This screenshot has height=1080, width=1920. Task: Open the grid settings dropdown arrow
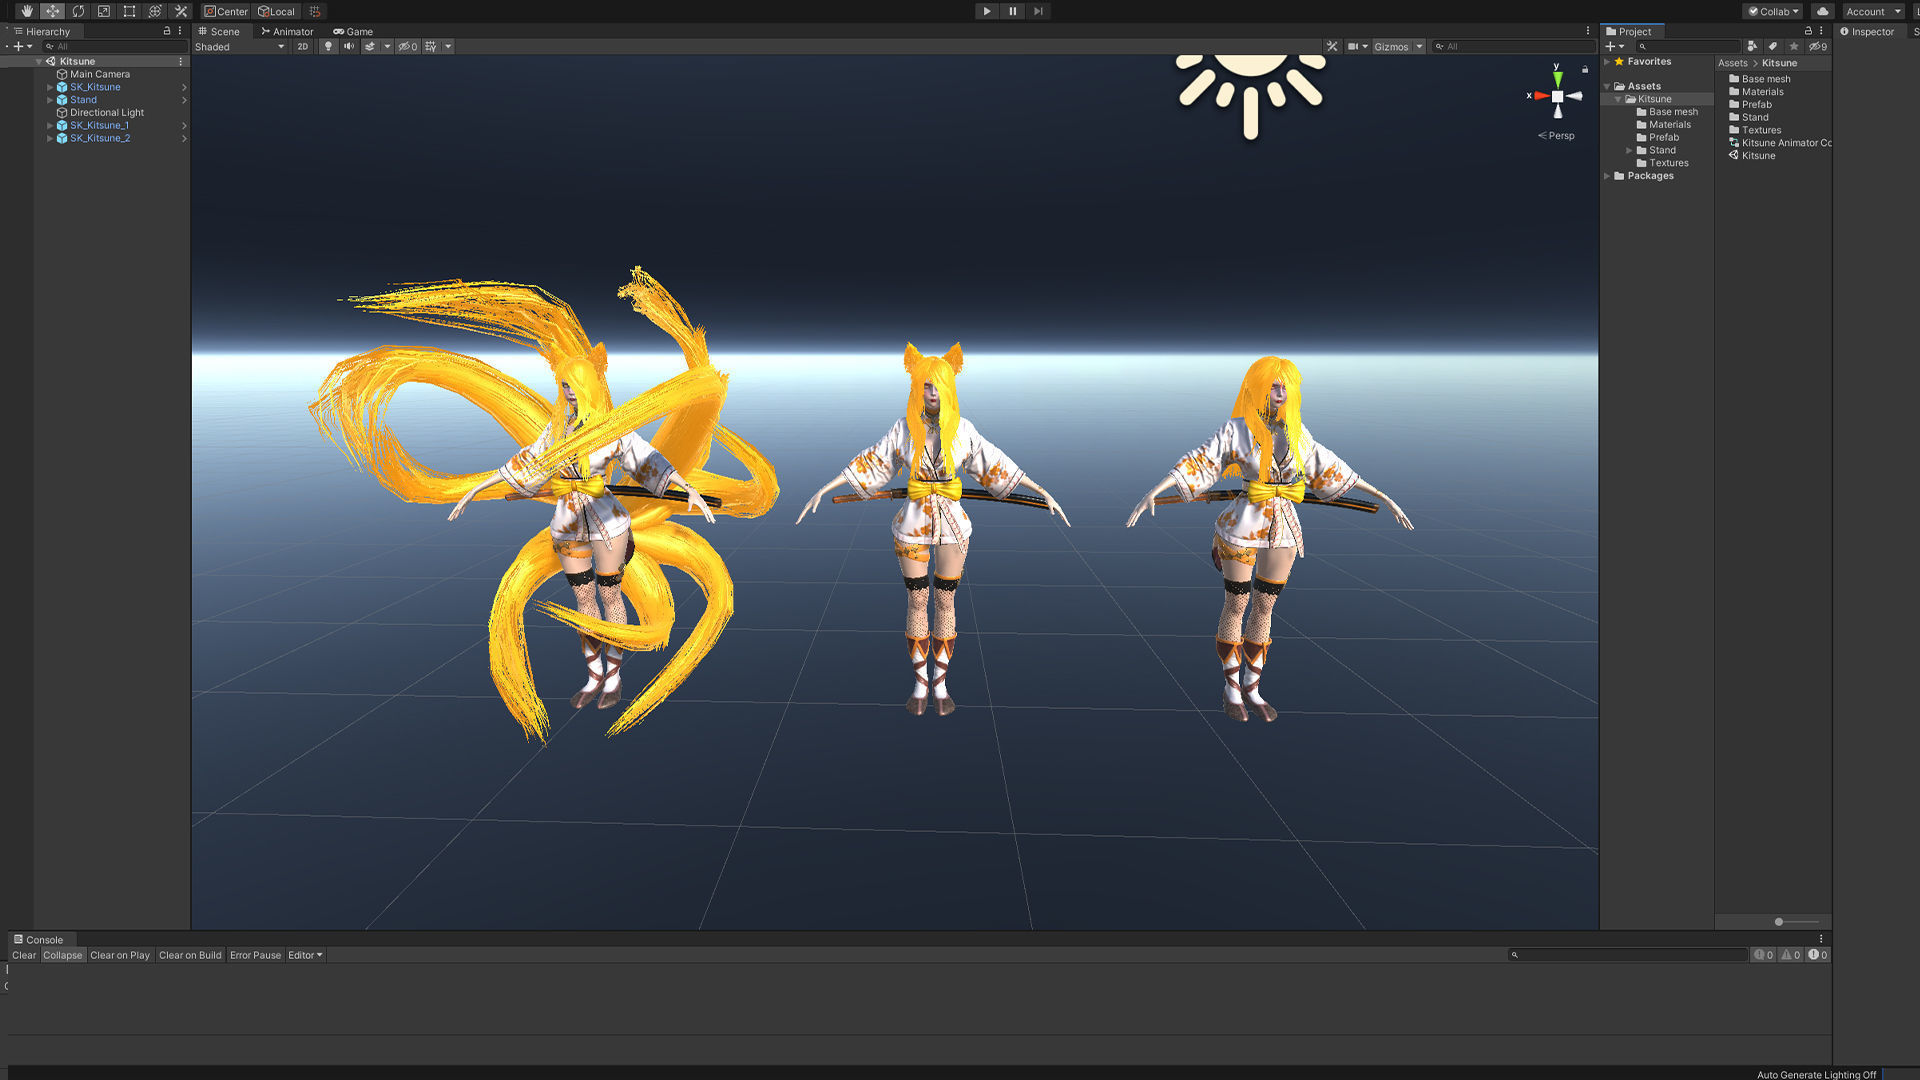point(448,46)
